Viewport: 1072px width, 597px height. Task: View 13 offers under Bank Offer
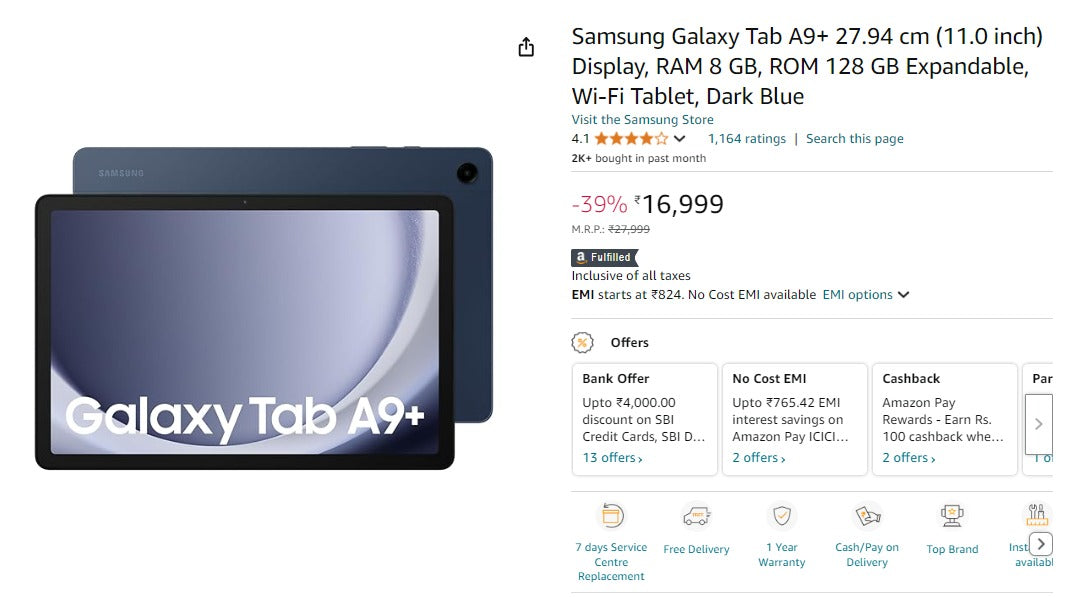point(612,458)
